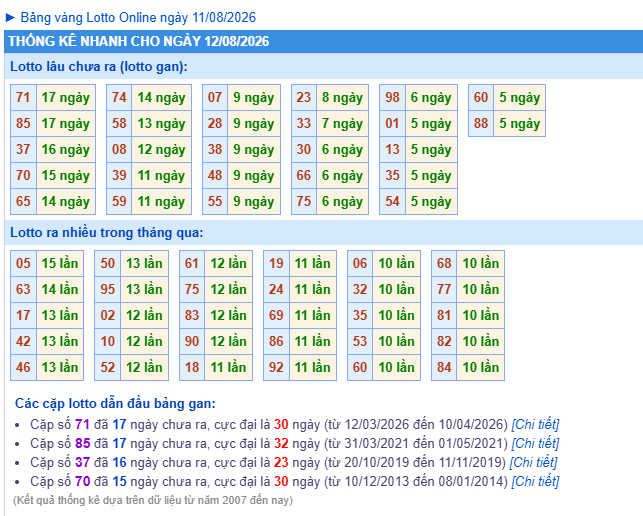Viewport: 643px width, 516px height.
Task: Select number 02 with 12 lần
Action: 108,315
